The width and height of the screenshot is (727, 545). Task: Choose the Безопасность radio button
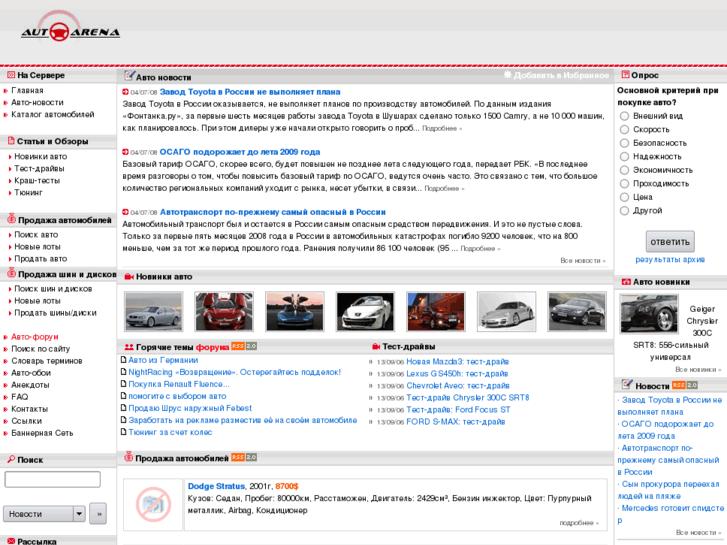tap(625, 143)
